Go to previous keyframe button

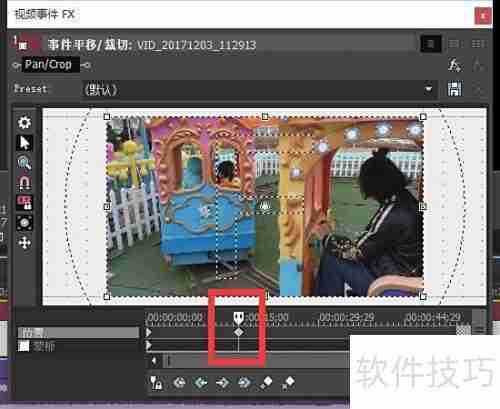click(x=201, y=383)
